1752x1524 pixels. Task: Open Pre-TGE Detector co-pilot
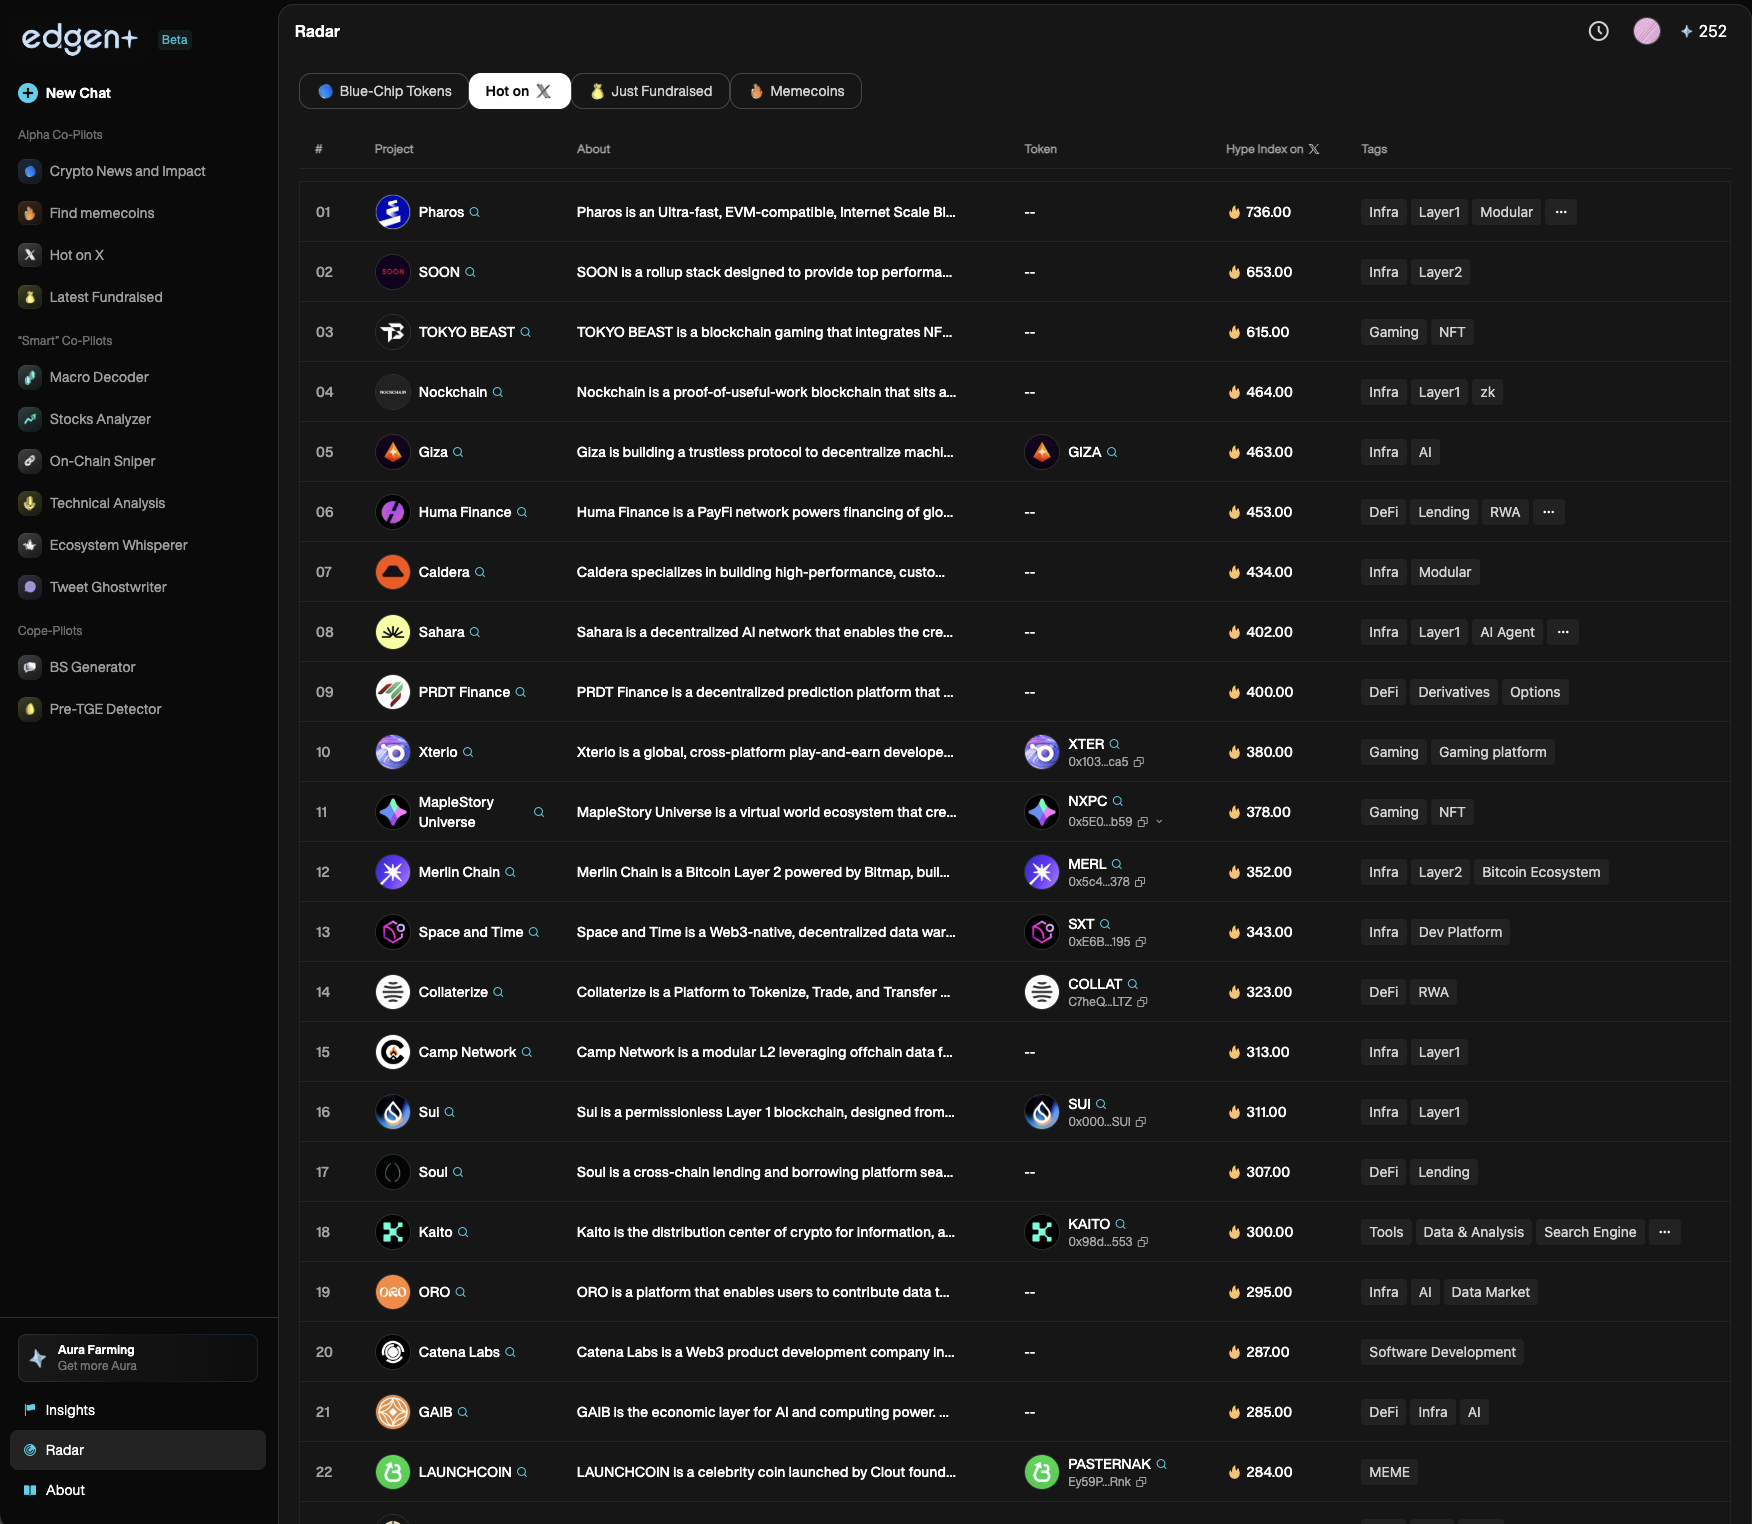point(105,709)
